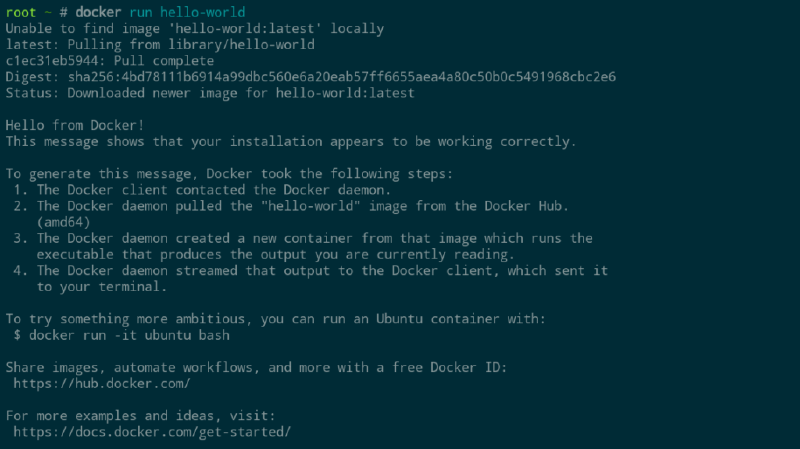The height and width of the screenshot is (449, 800).
Task: Click the 'Status: Downloaded newer image' line
Action: (209, 93)
